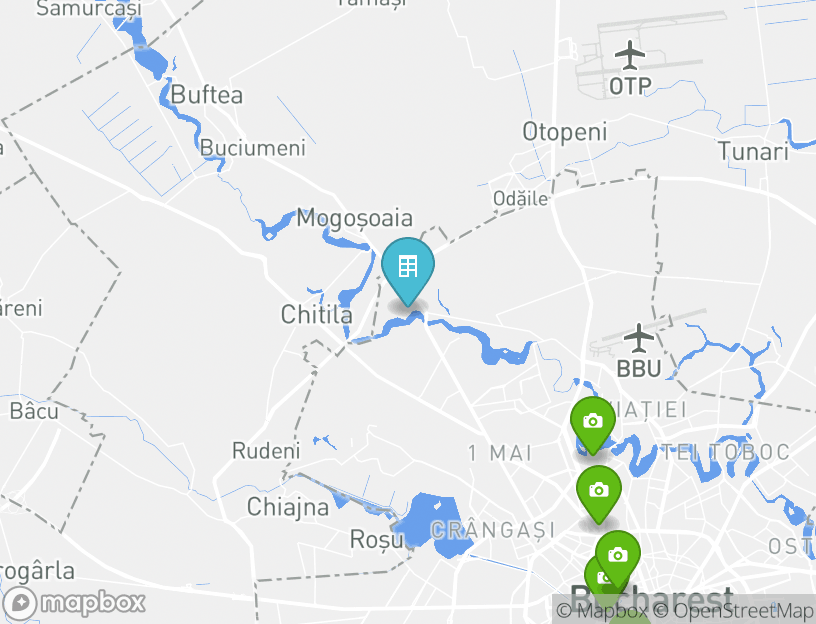Screen dimensions: 816x624
Task: Open the Mapbox logo link
Action: pos(74,604)
